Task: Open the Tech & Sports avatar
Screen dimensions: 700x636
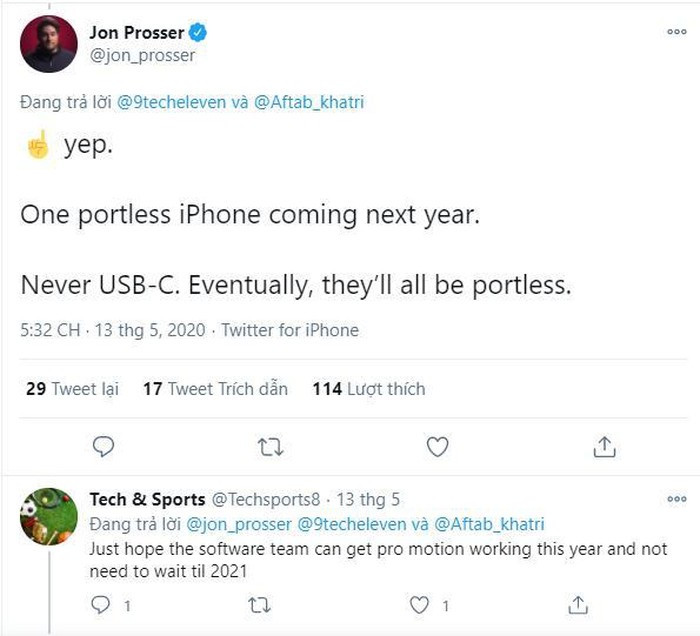Action: pyautogui.click(x=48, y=516)
